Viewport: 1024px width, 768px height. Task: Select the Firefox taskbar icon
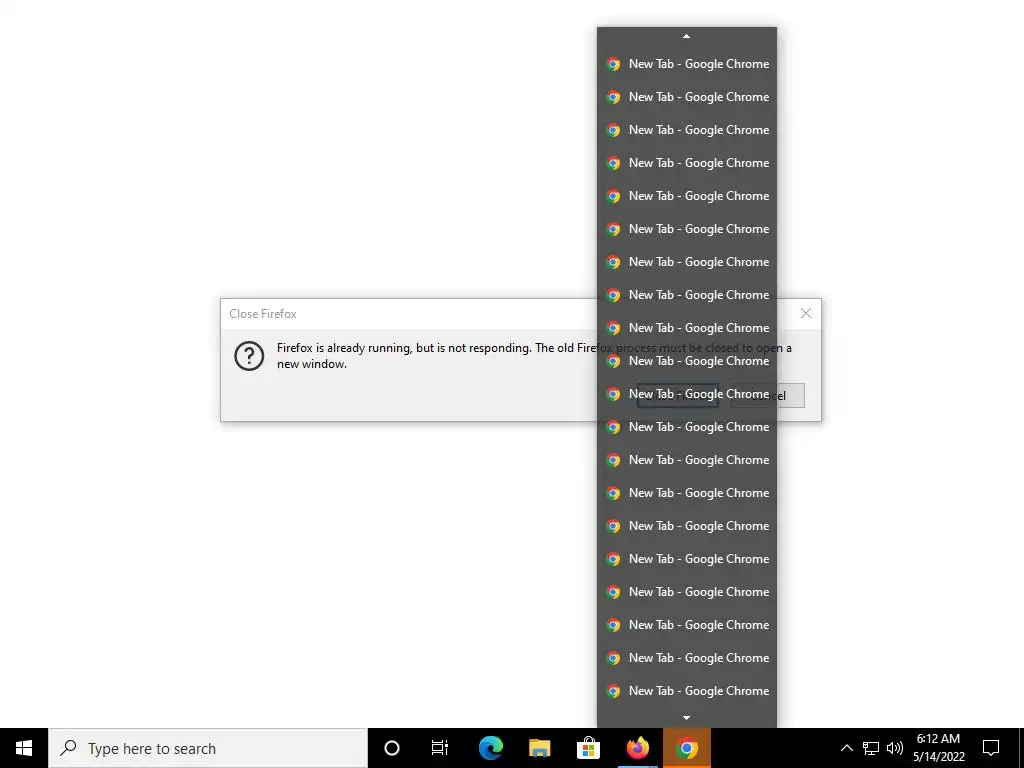click(638, 748)
